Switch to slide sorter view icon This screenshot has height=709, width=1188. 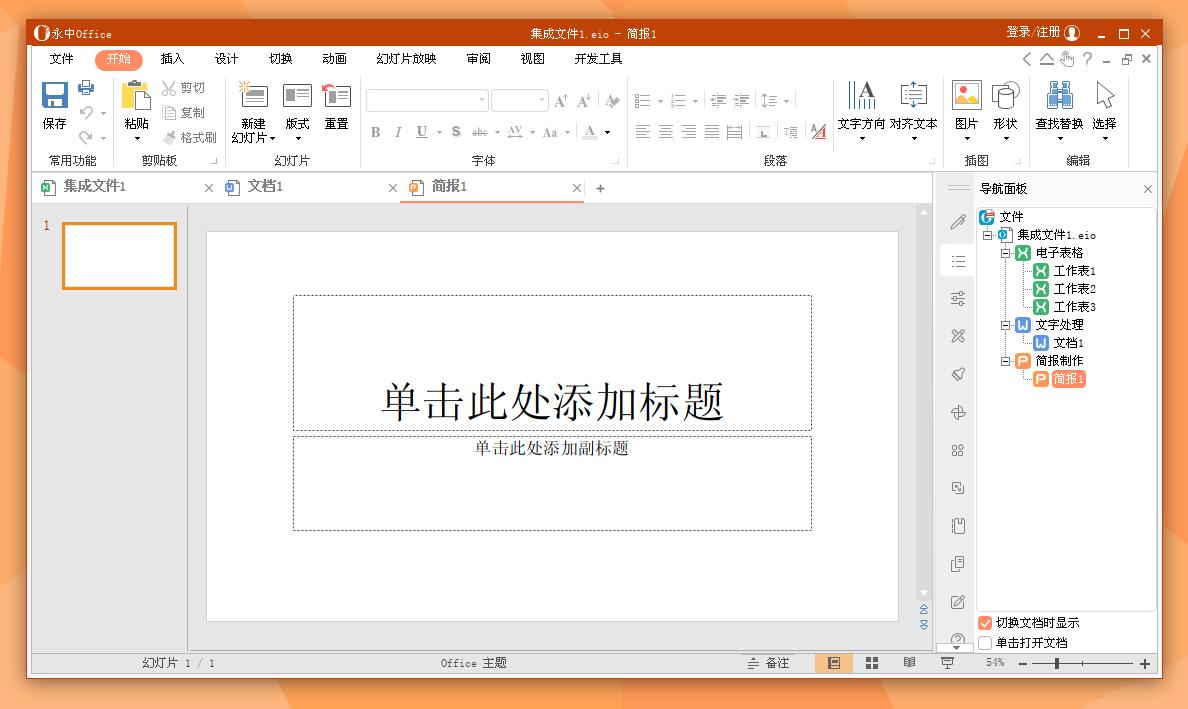872,663
